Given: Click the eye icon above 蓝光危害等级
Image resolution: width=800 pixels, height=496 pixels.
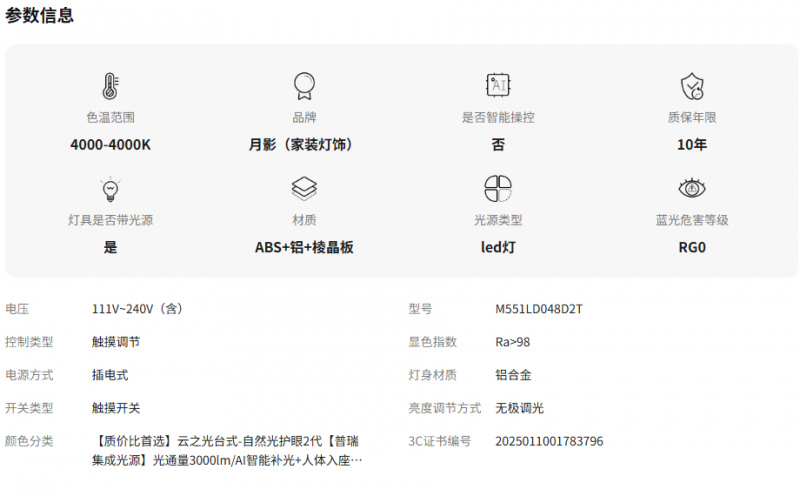Looking at the screenshot, I should (x=692, y=188).
